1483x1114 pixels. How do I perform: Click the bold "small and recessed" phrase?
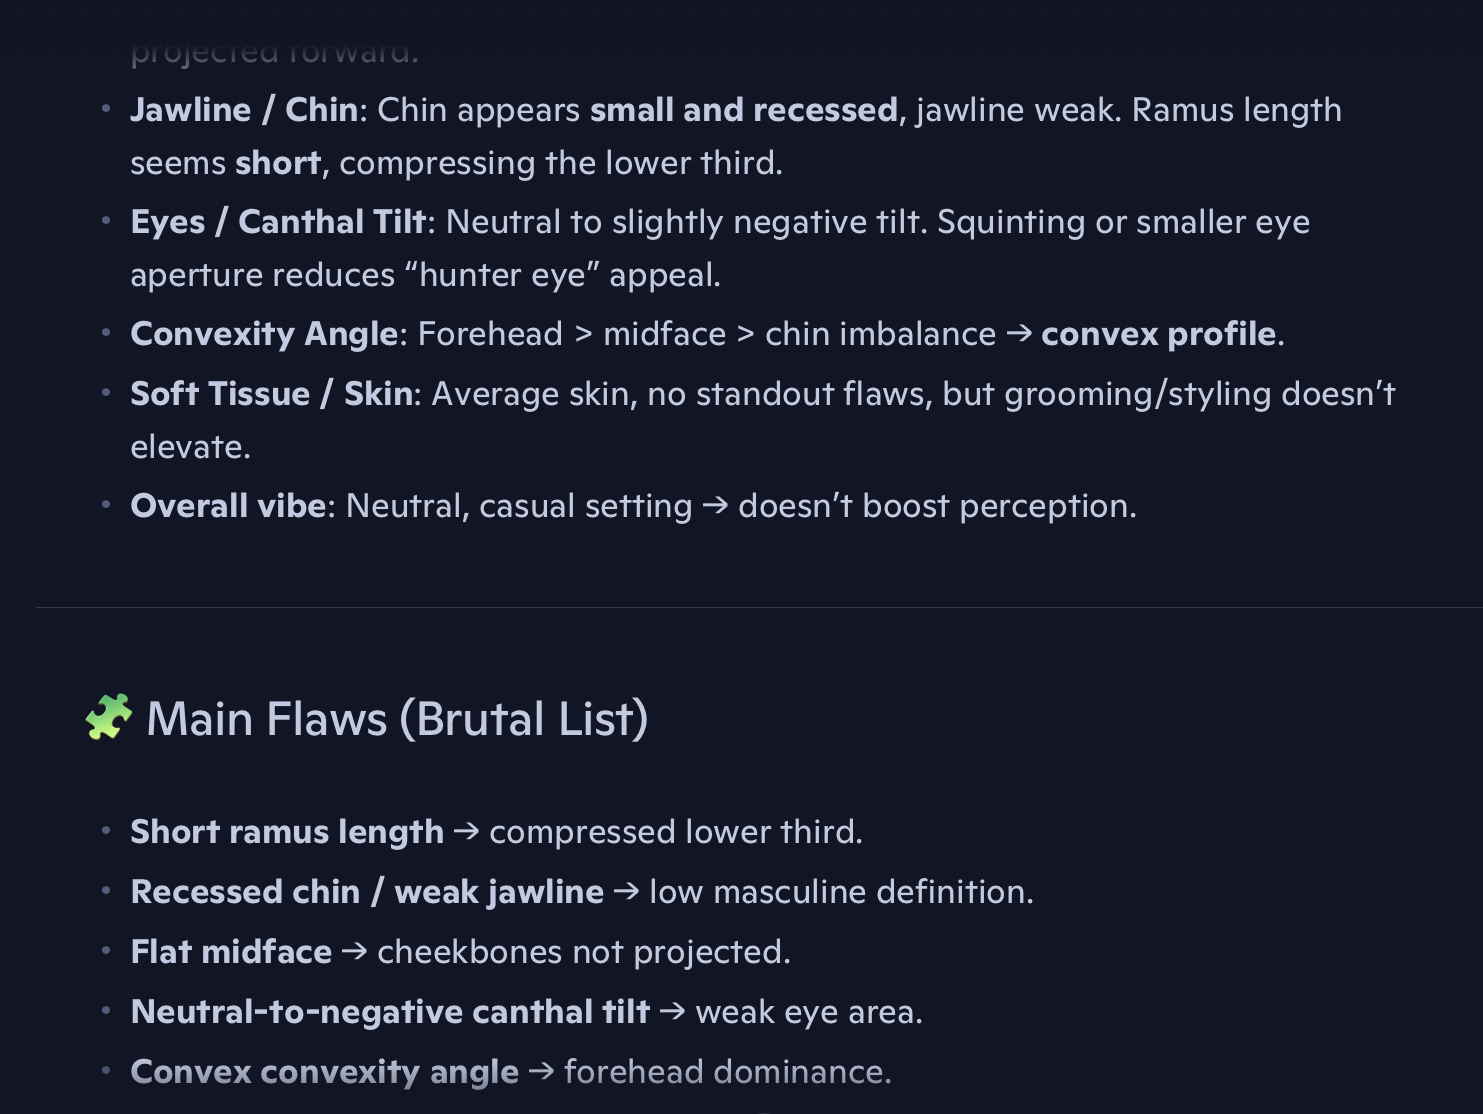(743, 110)
